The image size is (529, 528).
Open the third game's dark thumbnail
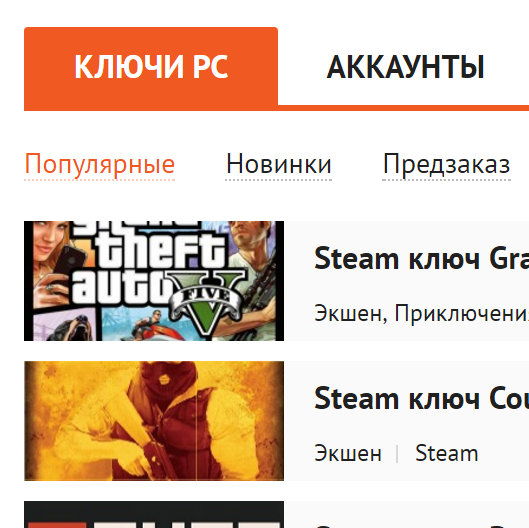point(154,515)
